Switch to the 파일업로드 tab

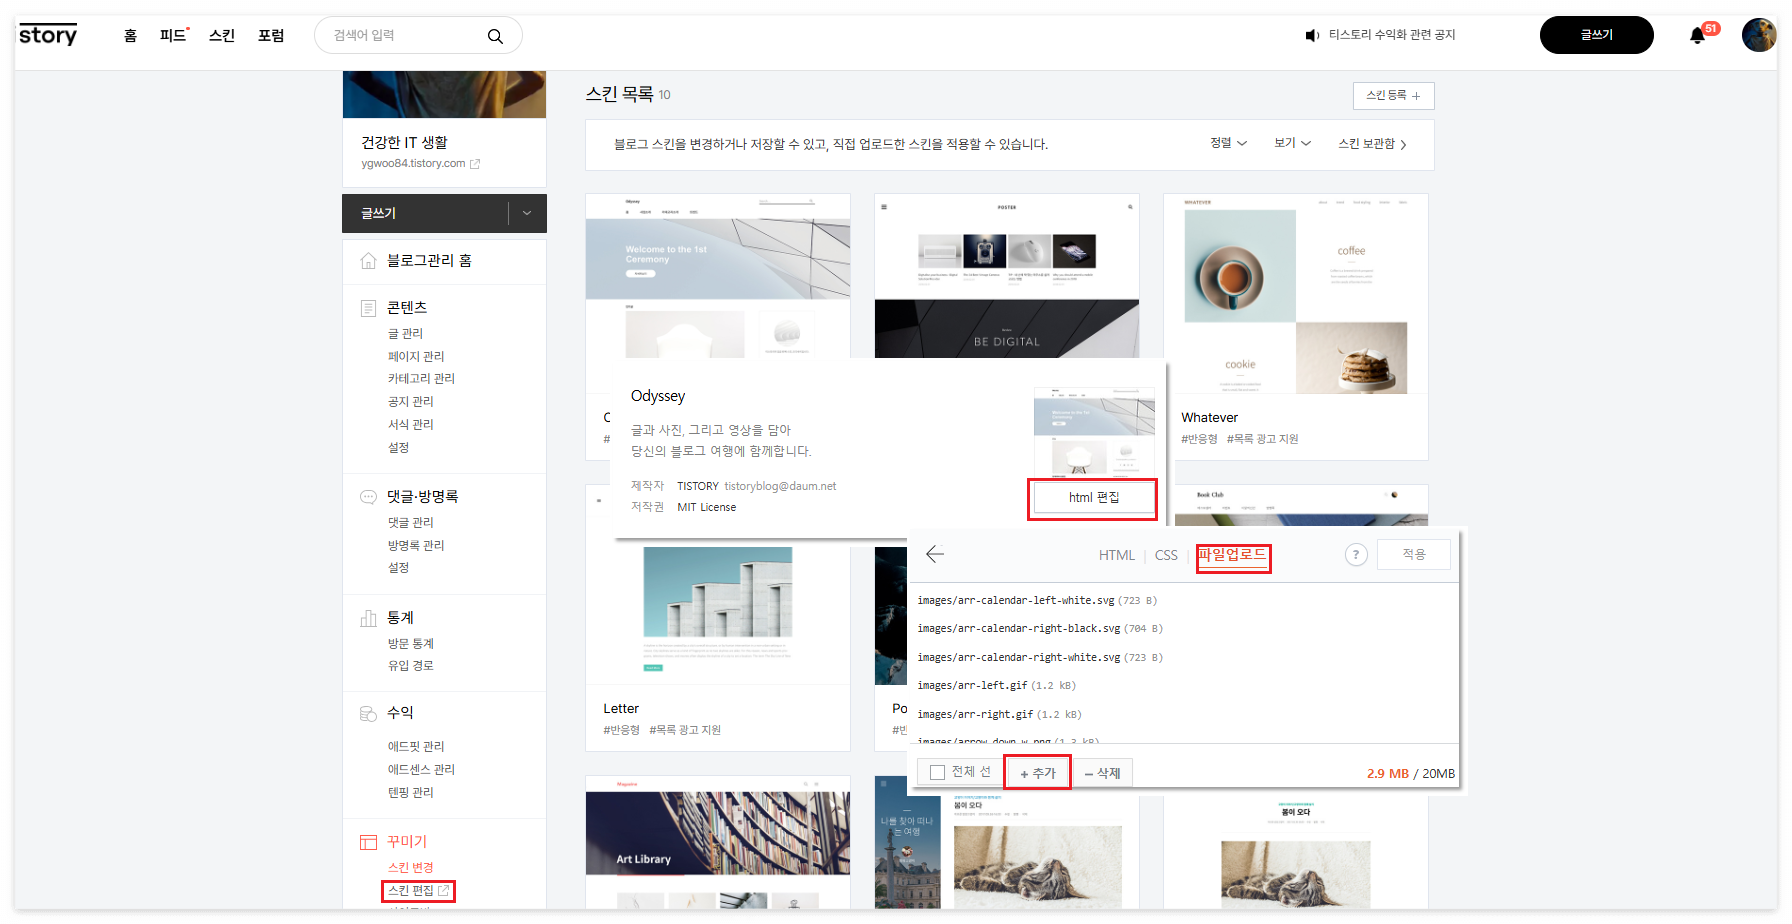[1232, 555]
